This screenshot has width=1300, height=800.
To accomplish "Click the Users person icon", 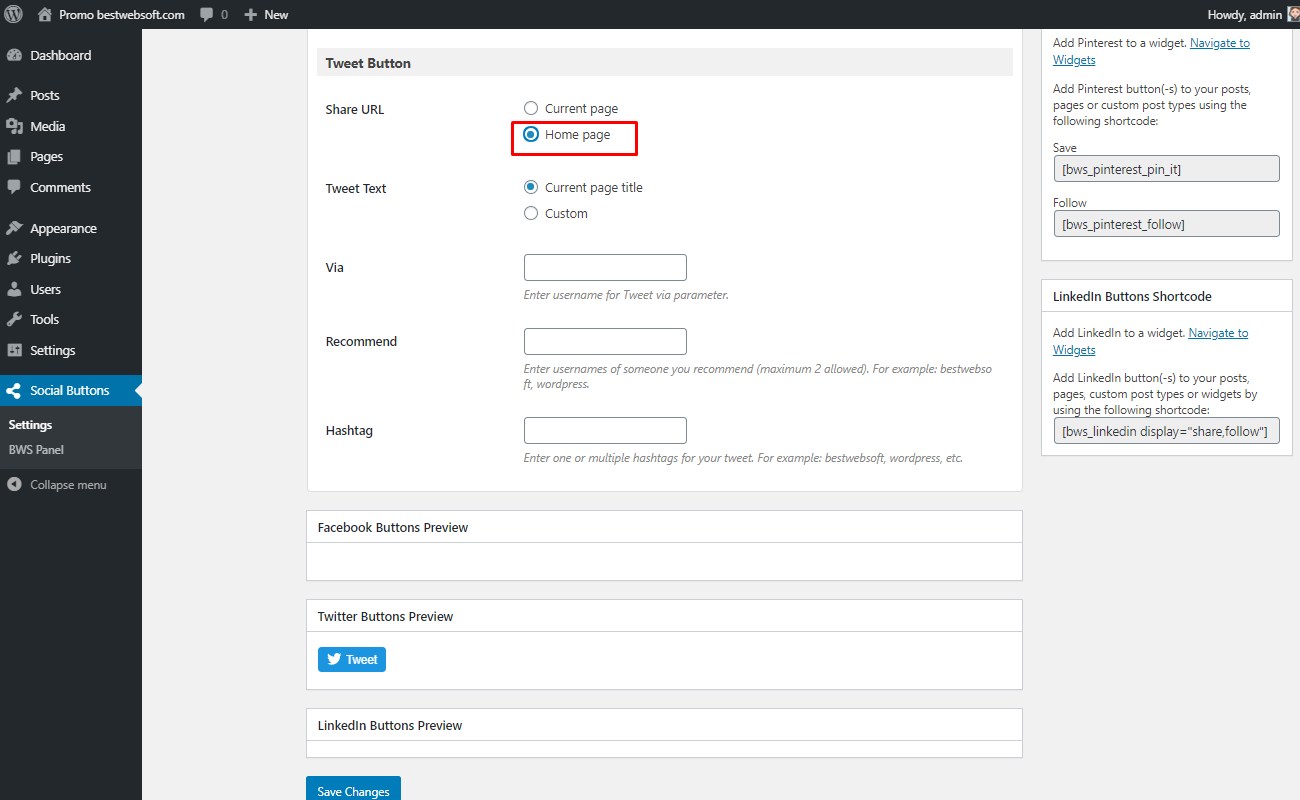I will click(14, 289).
